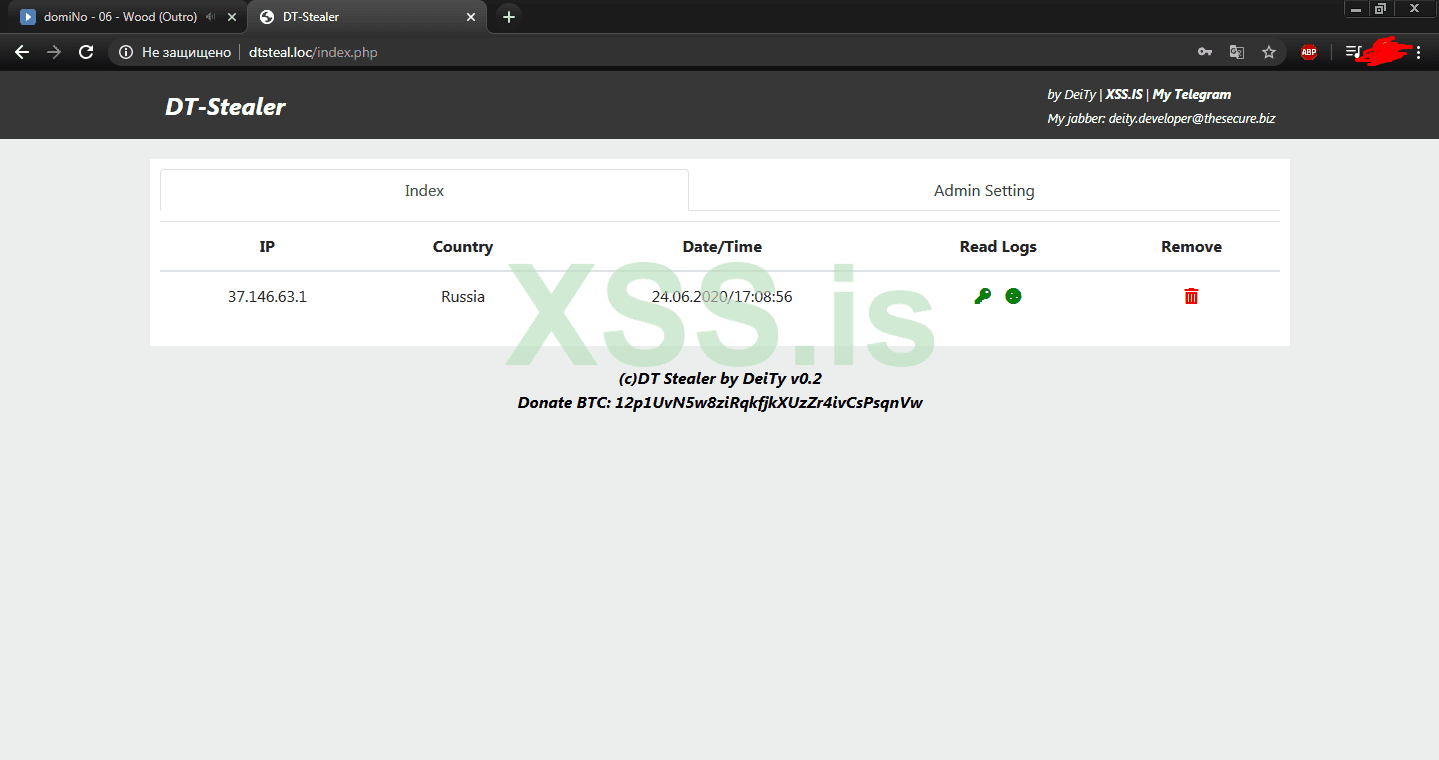1439x760 pixels.
Task: Click the Read Logs column header
Action: (x=998, y=246)
